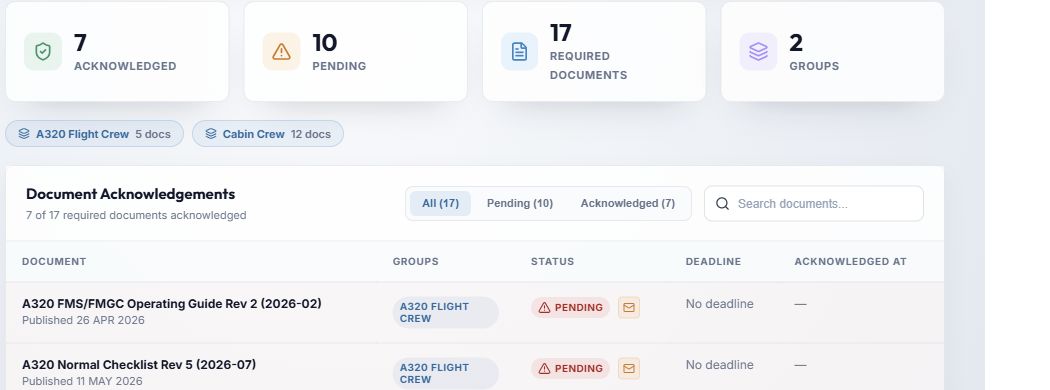Click '7 of 17 required documents acknowledged' text

tap(136, 215)
